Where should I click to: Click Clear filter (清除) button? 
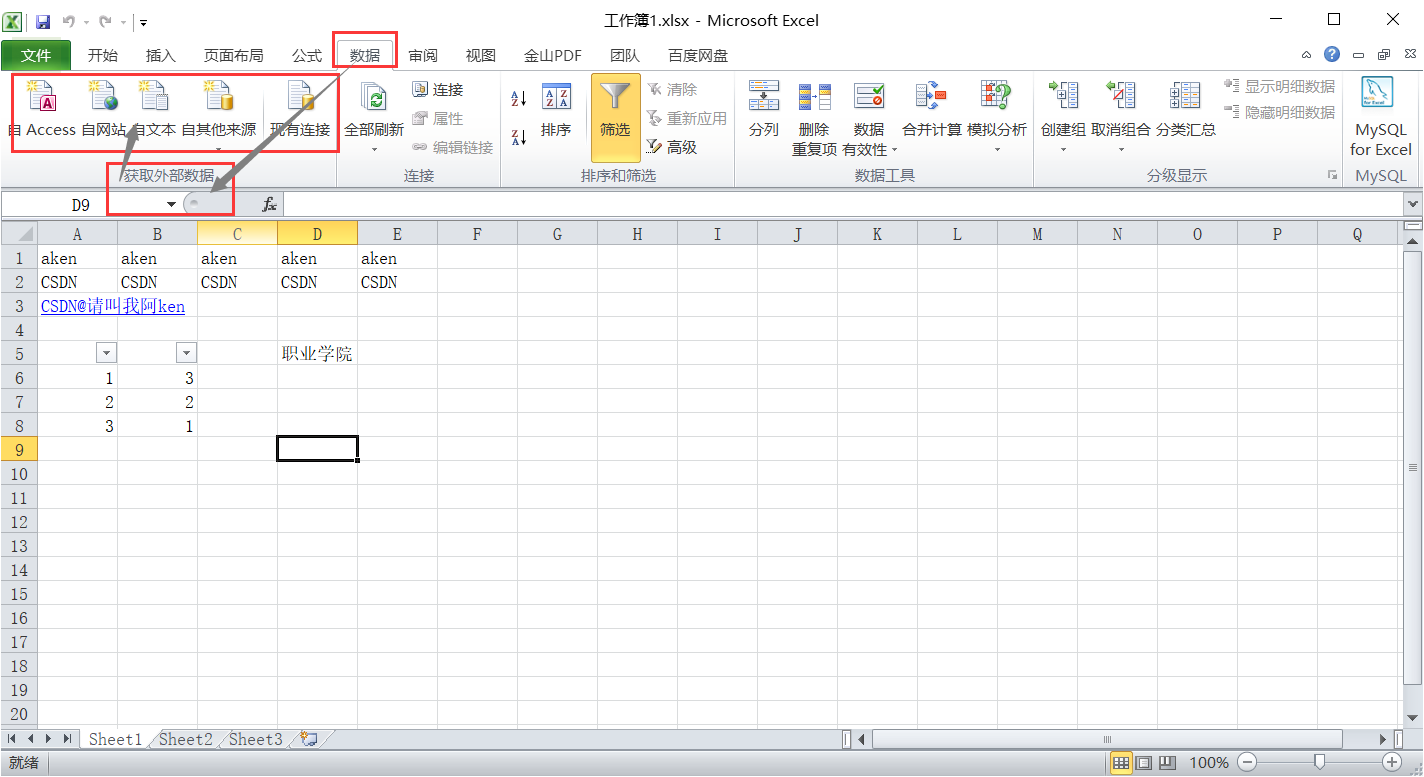[672, 89]
